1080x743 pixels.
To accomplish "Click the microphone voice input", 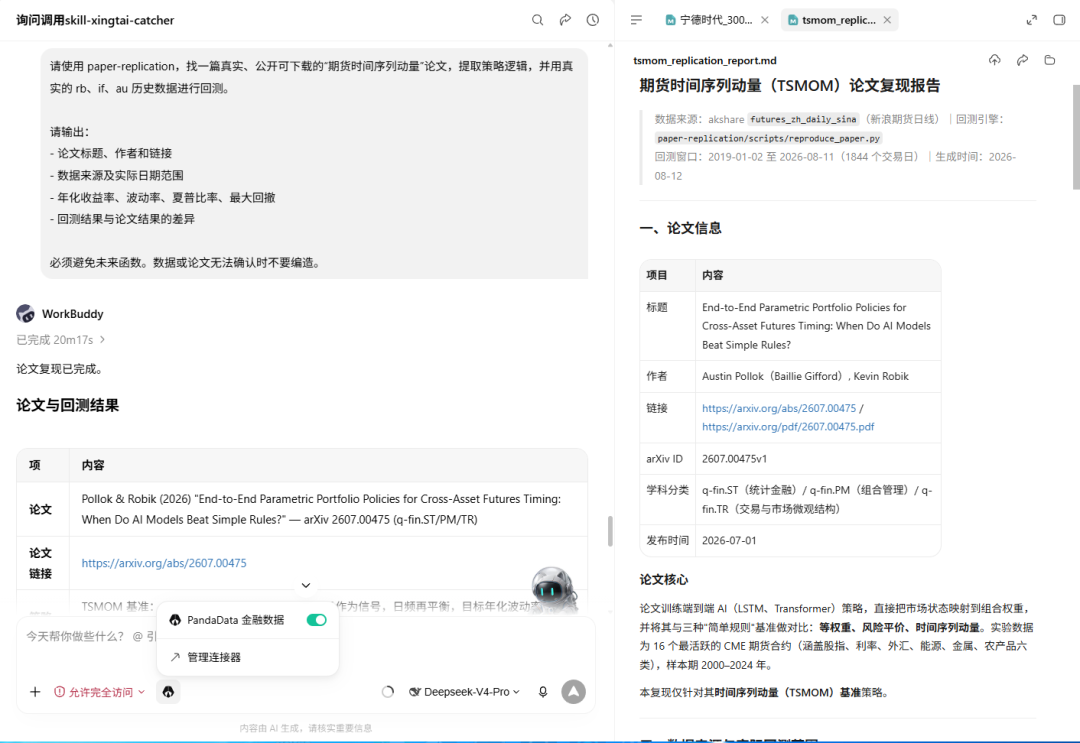I will tap(543, 691).
